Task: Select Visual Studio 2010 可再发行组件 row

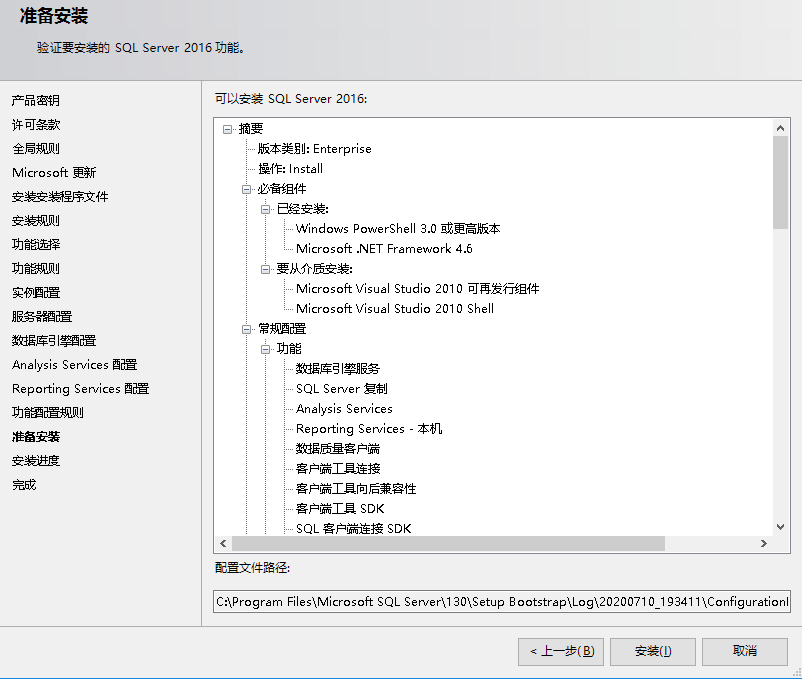Action: tap(417, 289)
